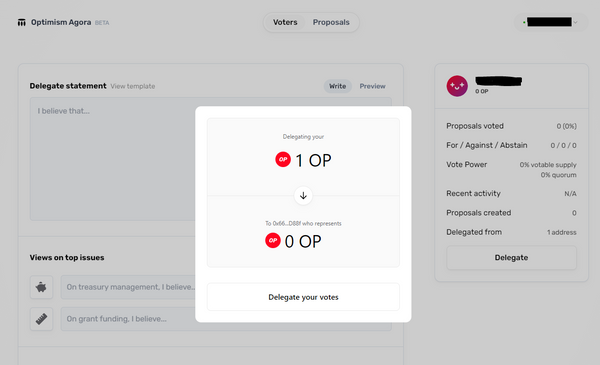Click the red OP token icon beside 0 OP
This screenshot has width=600, height=365.
tap(273, 241)
